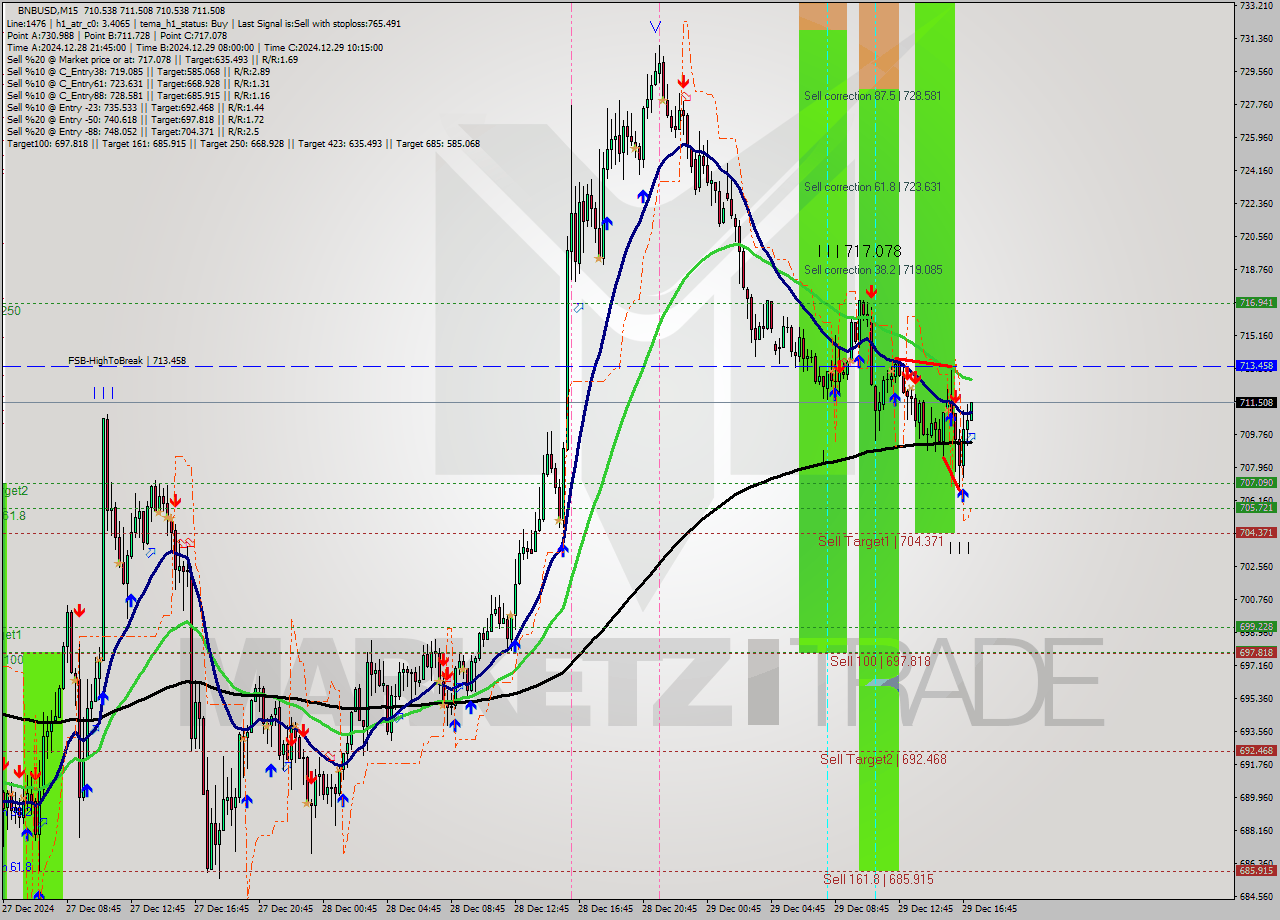
Task: Select the Target100: 697.818 targets summary line
Action: 243,143
